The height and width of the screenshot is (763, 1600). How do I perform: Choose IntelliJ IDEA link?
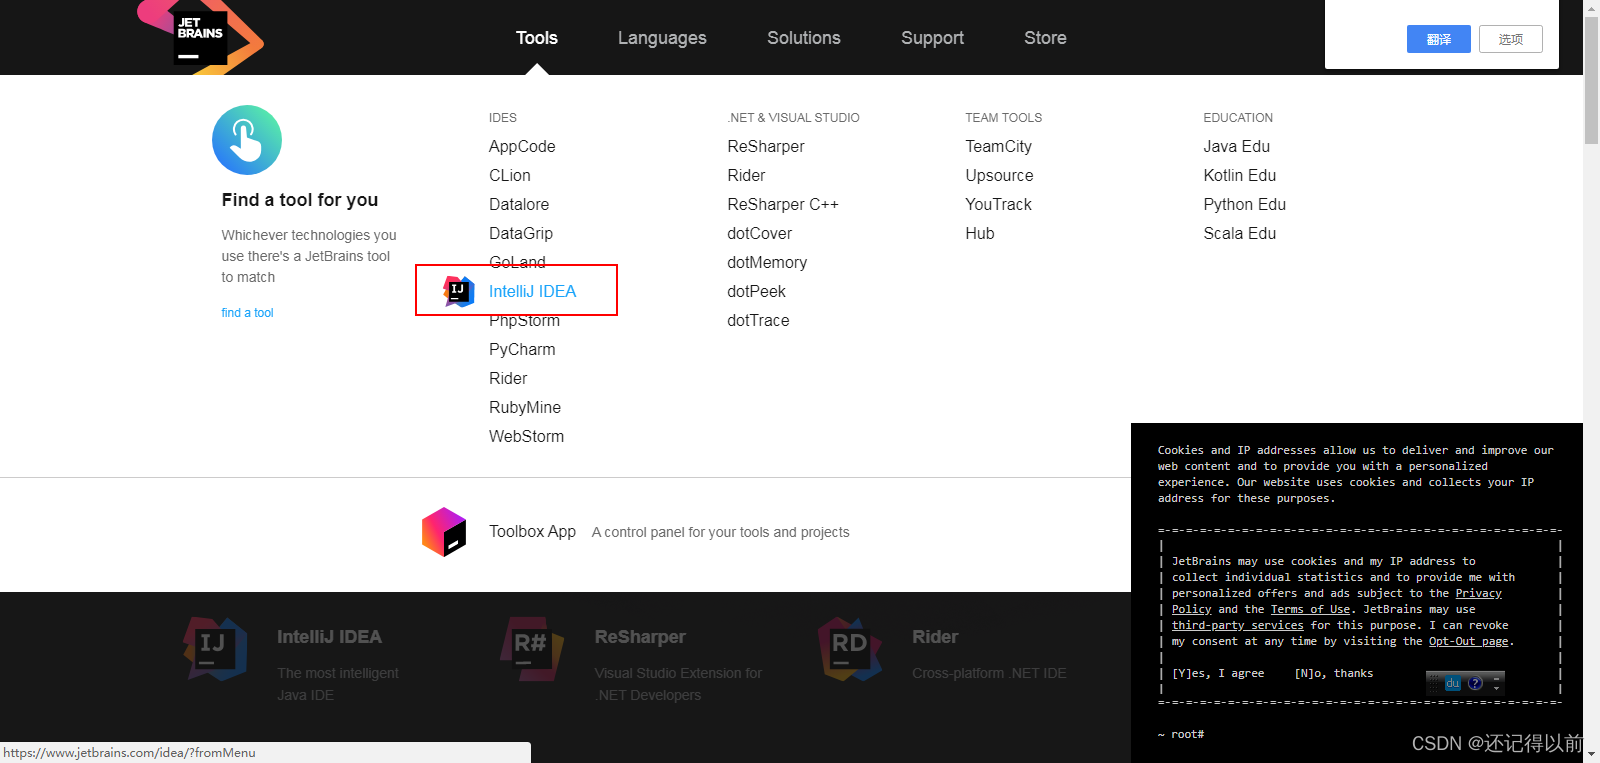pos(533,291)
